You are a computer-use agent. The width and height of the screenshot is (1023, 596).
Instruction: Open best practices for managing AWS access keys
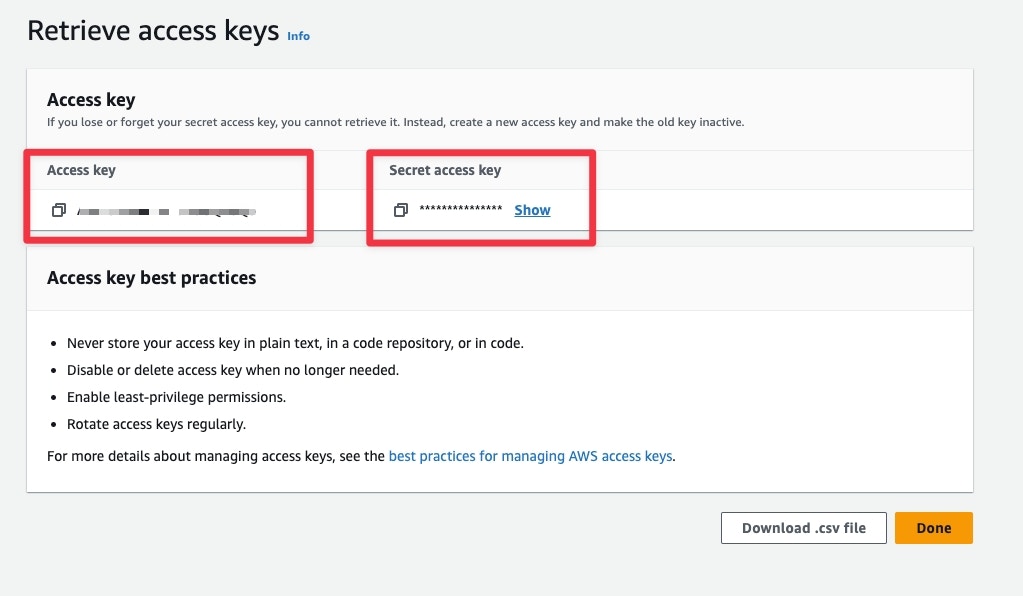[x=530, y=456]
